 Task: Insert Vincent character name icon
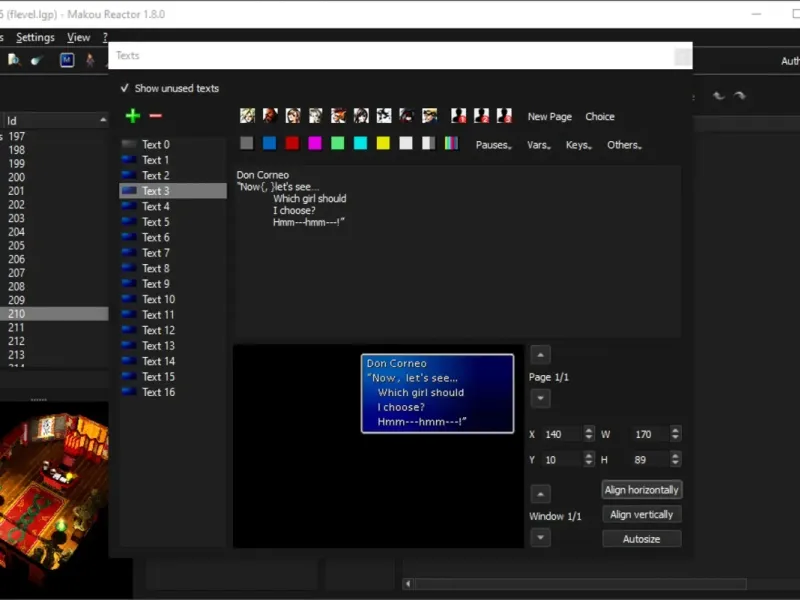point(407,116)
